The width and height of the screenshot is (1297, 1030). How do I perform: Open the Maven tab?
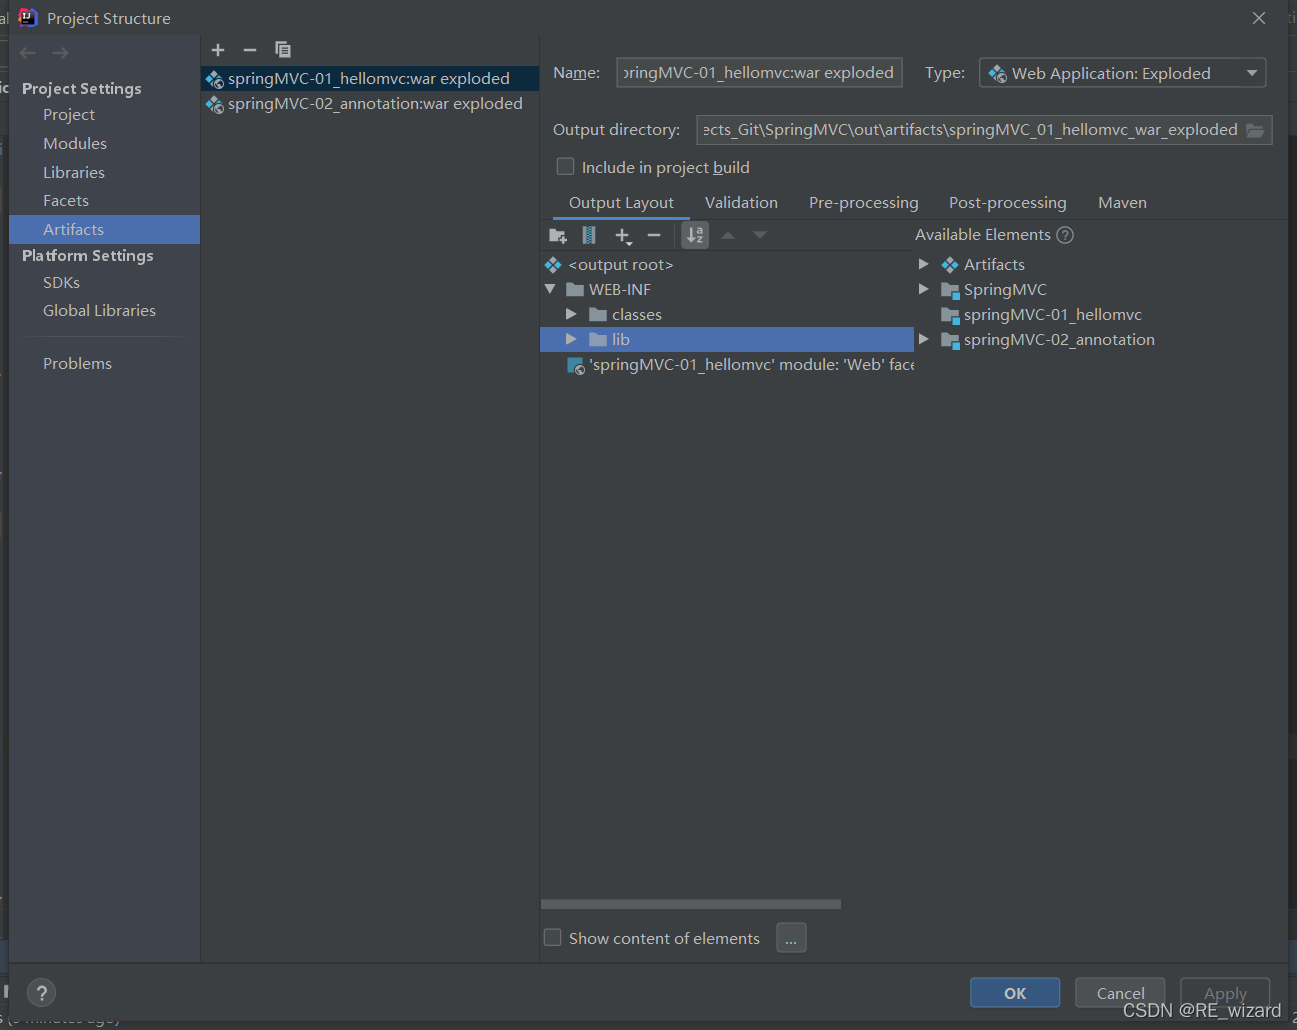pyautogui.click(x=1122, y=202)
